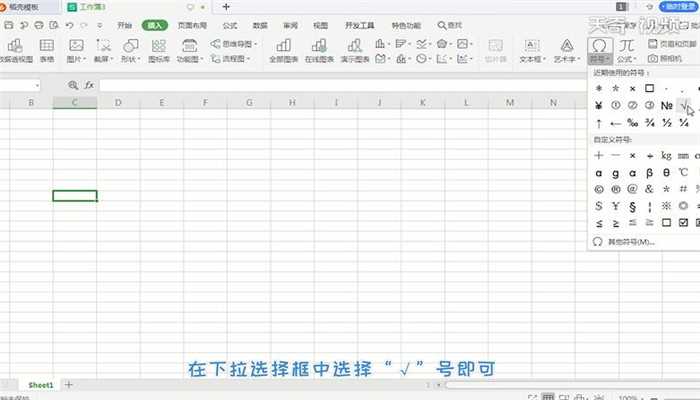Screen dimensions: 700x400
Task: Insert the ‰ per mille symbol
Action: tap(633, 123)
